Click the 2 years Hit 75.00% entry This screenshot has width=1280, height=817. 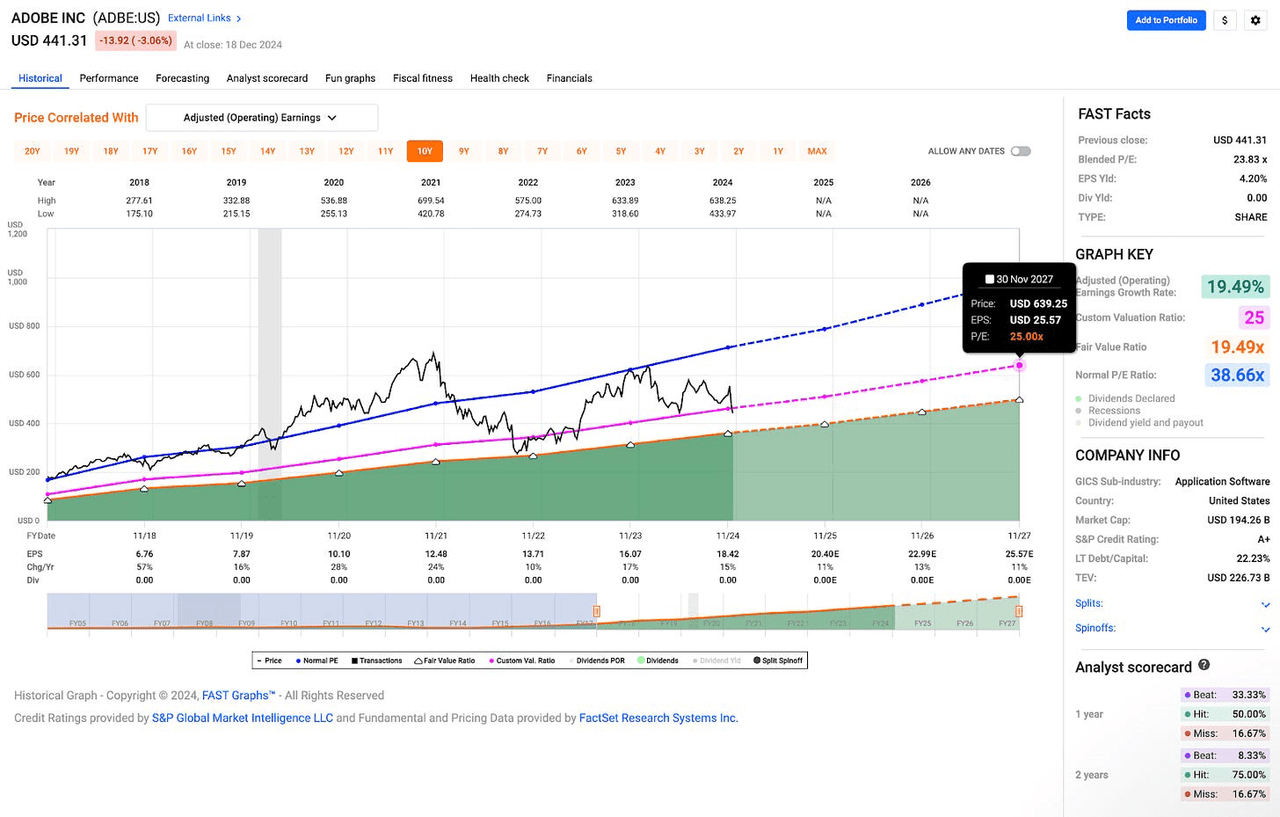1224,774
